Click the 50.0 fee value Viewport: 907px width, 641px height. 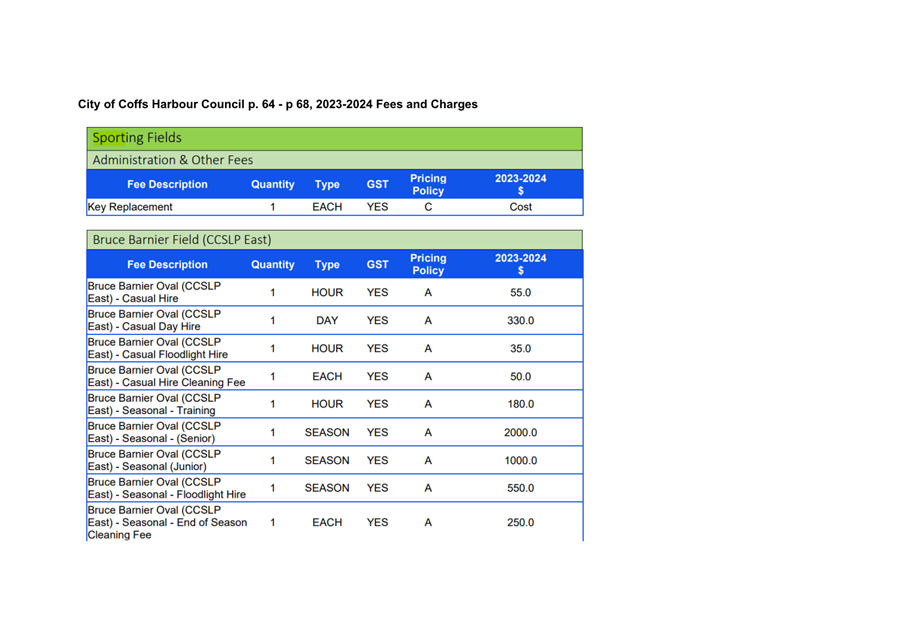[521, 377]
